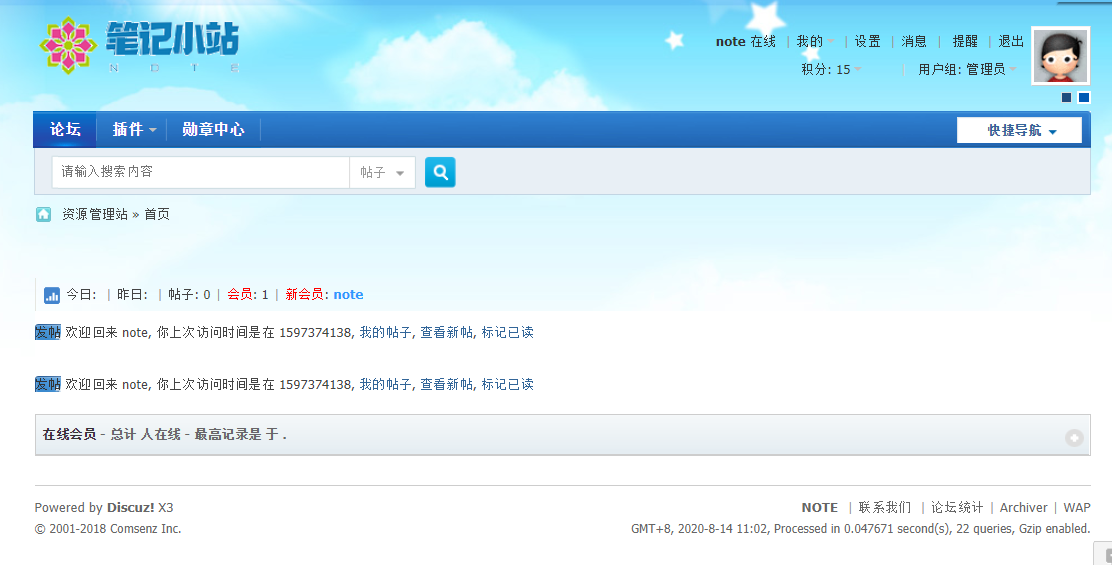Select the bright blue style swatch

1084,97
